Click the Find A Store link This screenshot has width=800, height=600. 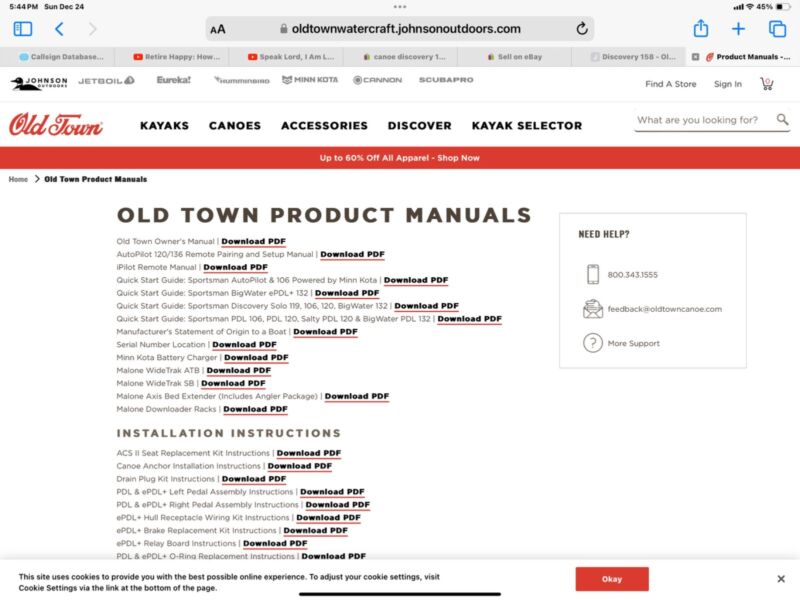[670, 84]
